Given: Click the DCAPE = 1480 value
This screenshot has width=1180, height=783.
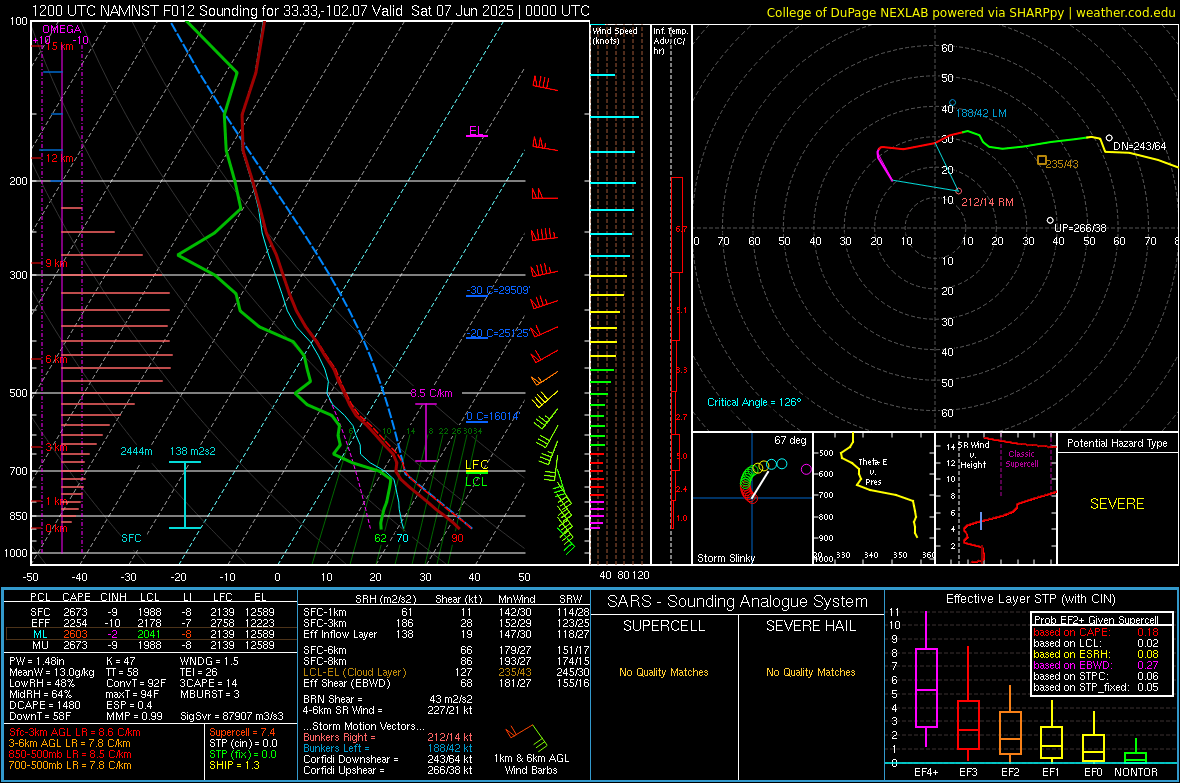Looking at the screenshot, I should (x=44, y=705).
